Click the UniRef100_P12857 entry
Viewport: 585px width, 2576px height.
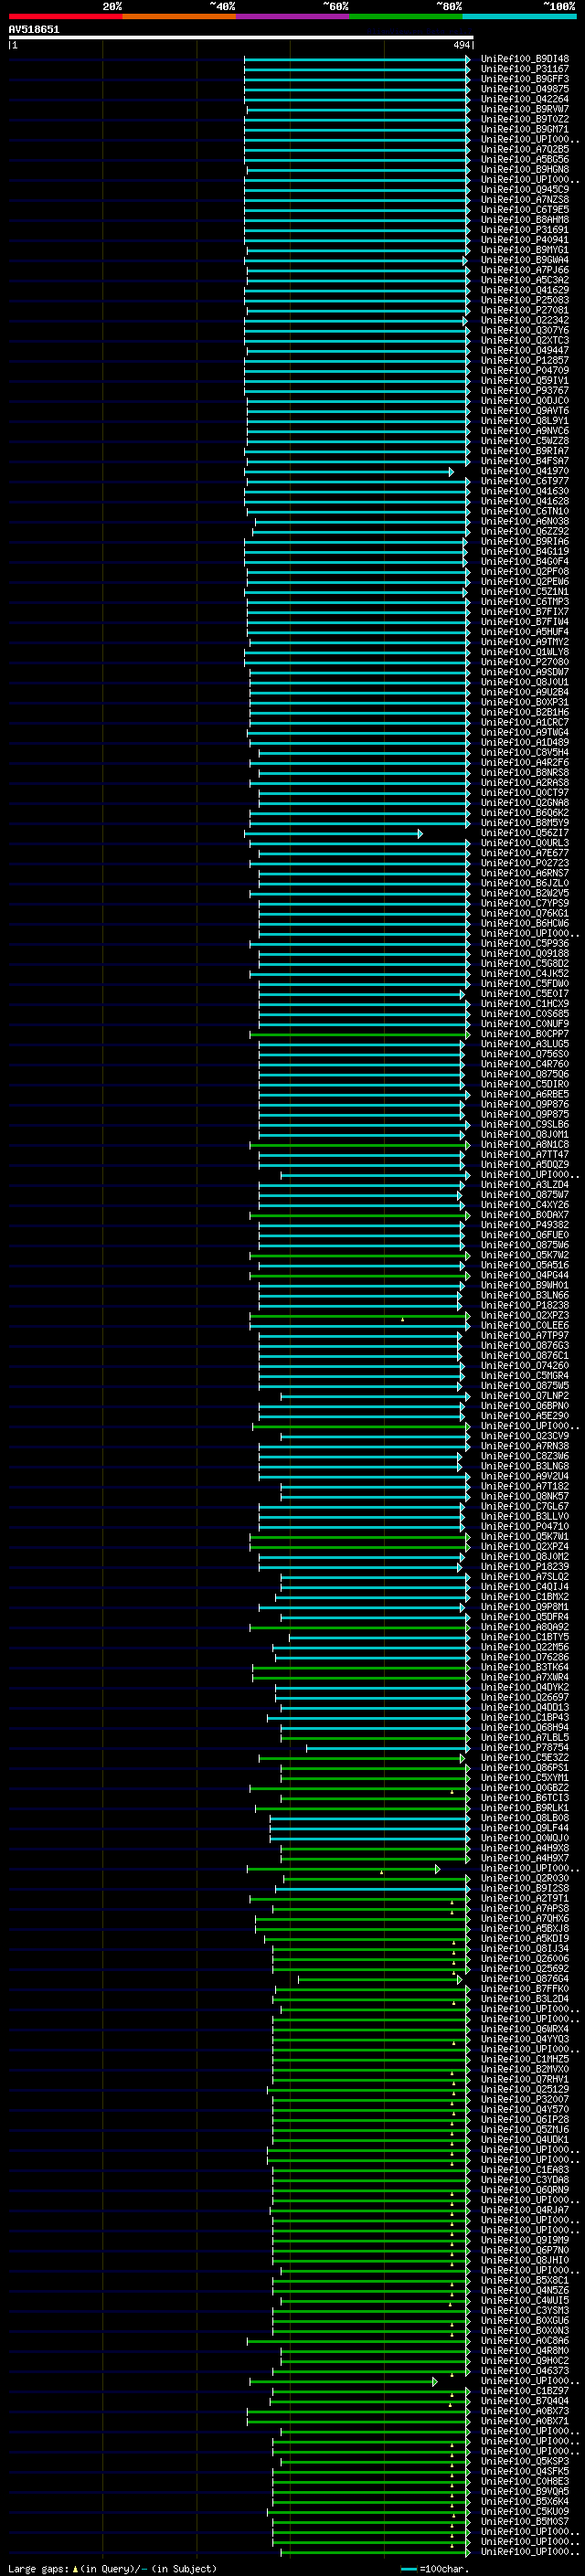525,361
